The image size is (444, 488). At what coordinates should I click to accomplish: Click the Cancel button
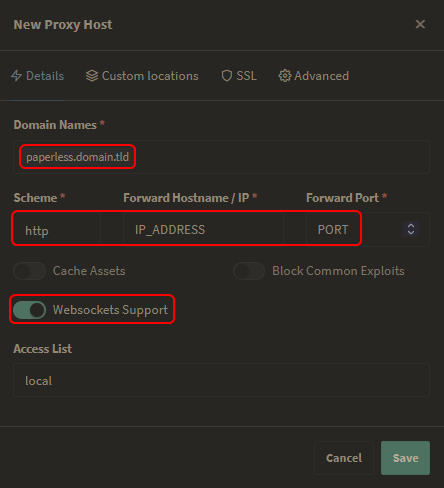[x=344, y=458]
